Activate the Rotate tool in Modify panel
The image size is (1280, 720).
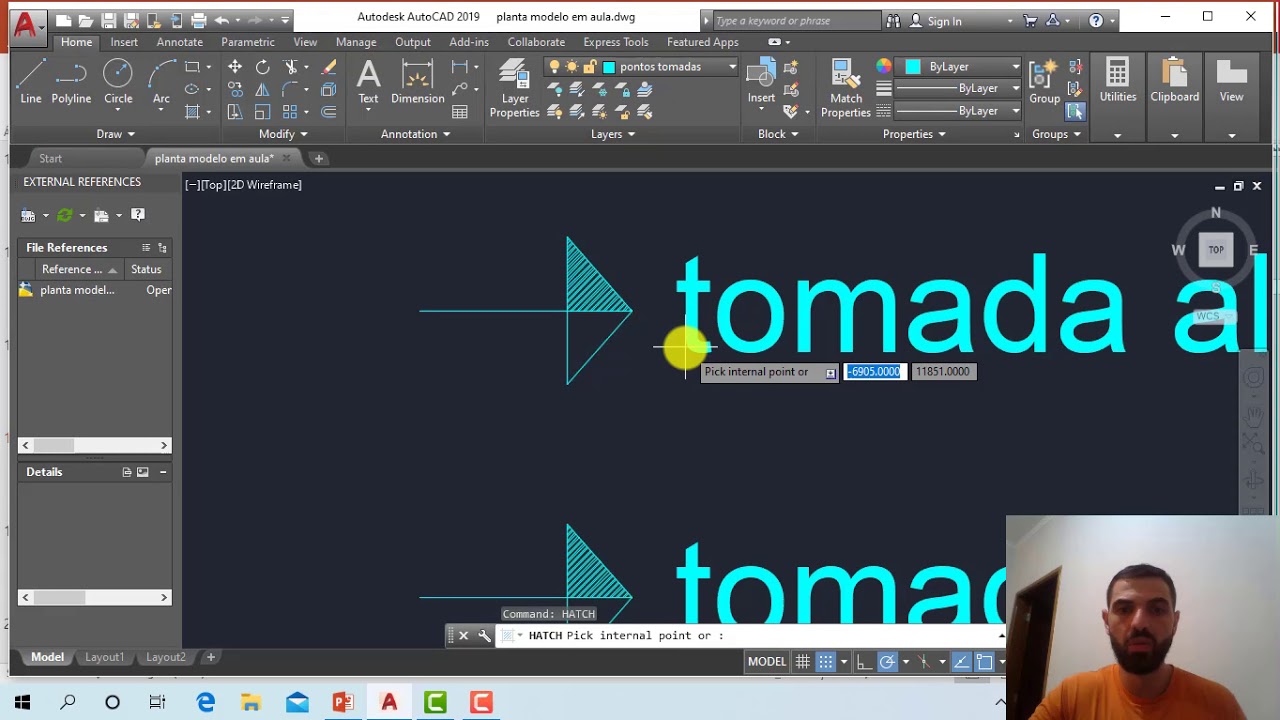[262, 67]
